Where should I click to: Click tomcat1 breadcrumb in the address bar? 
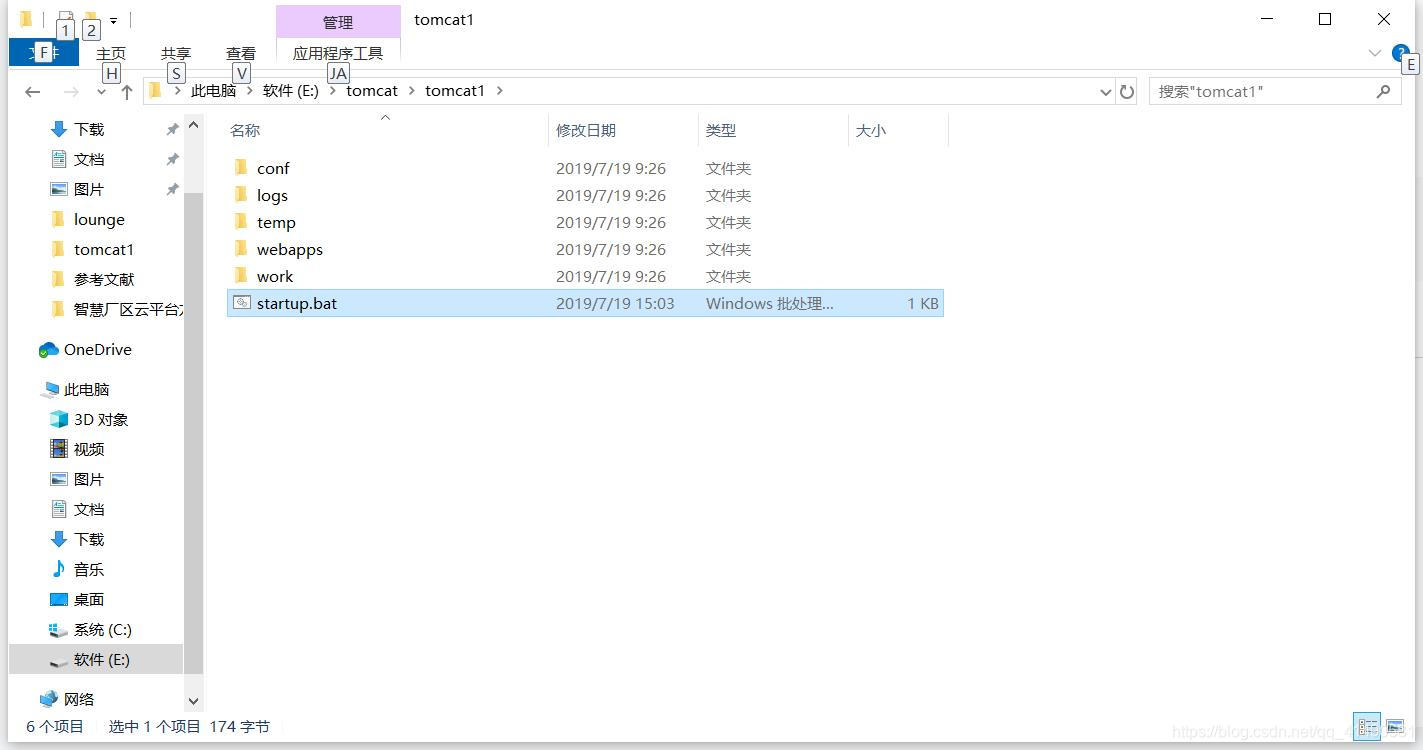click(x=455, y=91)
